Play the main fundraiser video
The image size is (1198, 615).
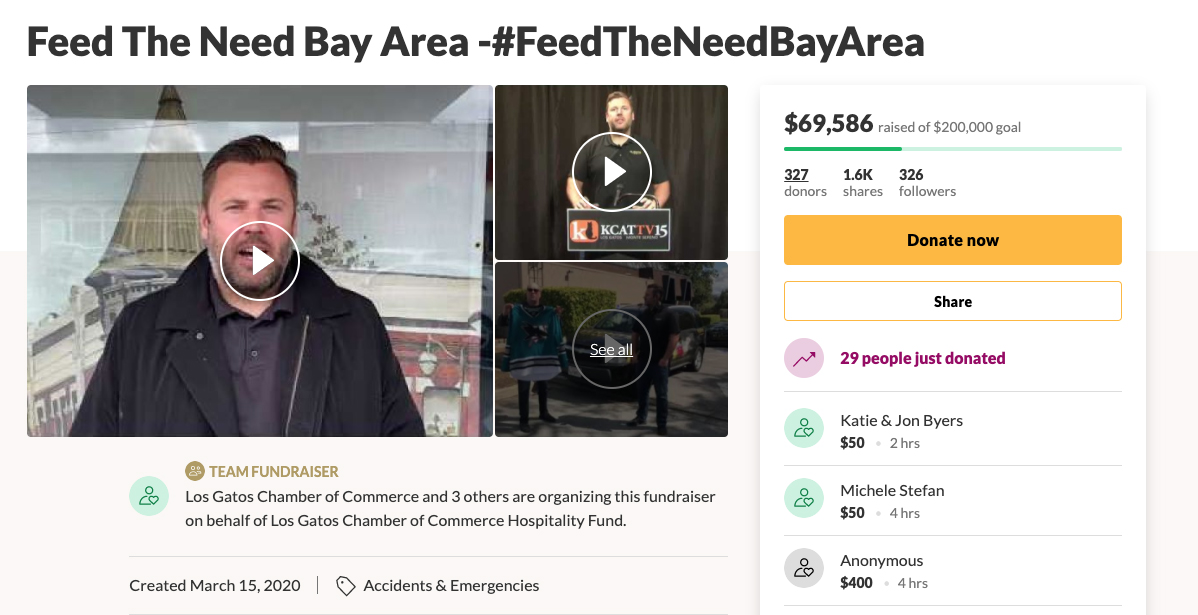pos(260,261)
